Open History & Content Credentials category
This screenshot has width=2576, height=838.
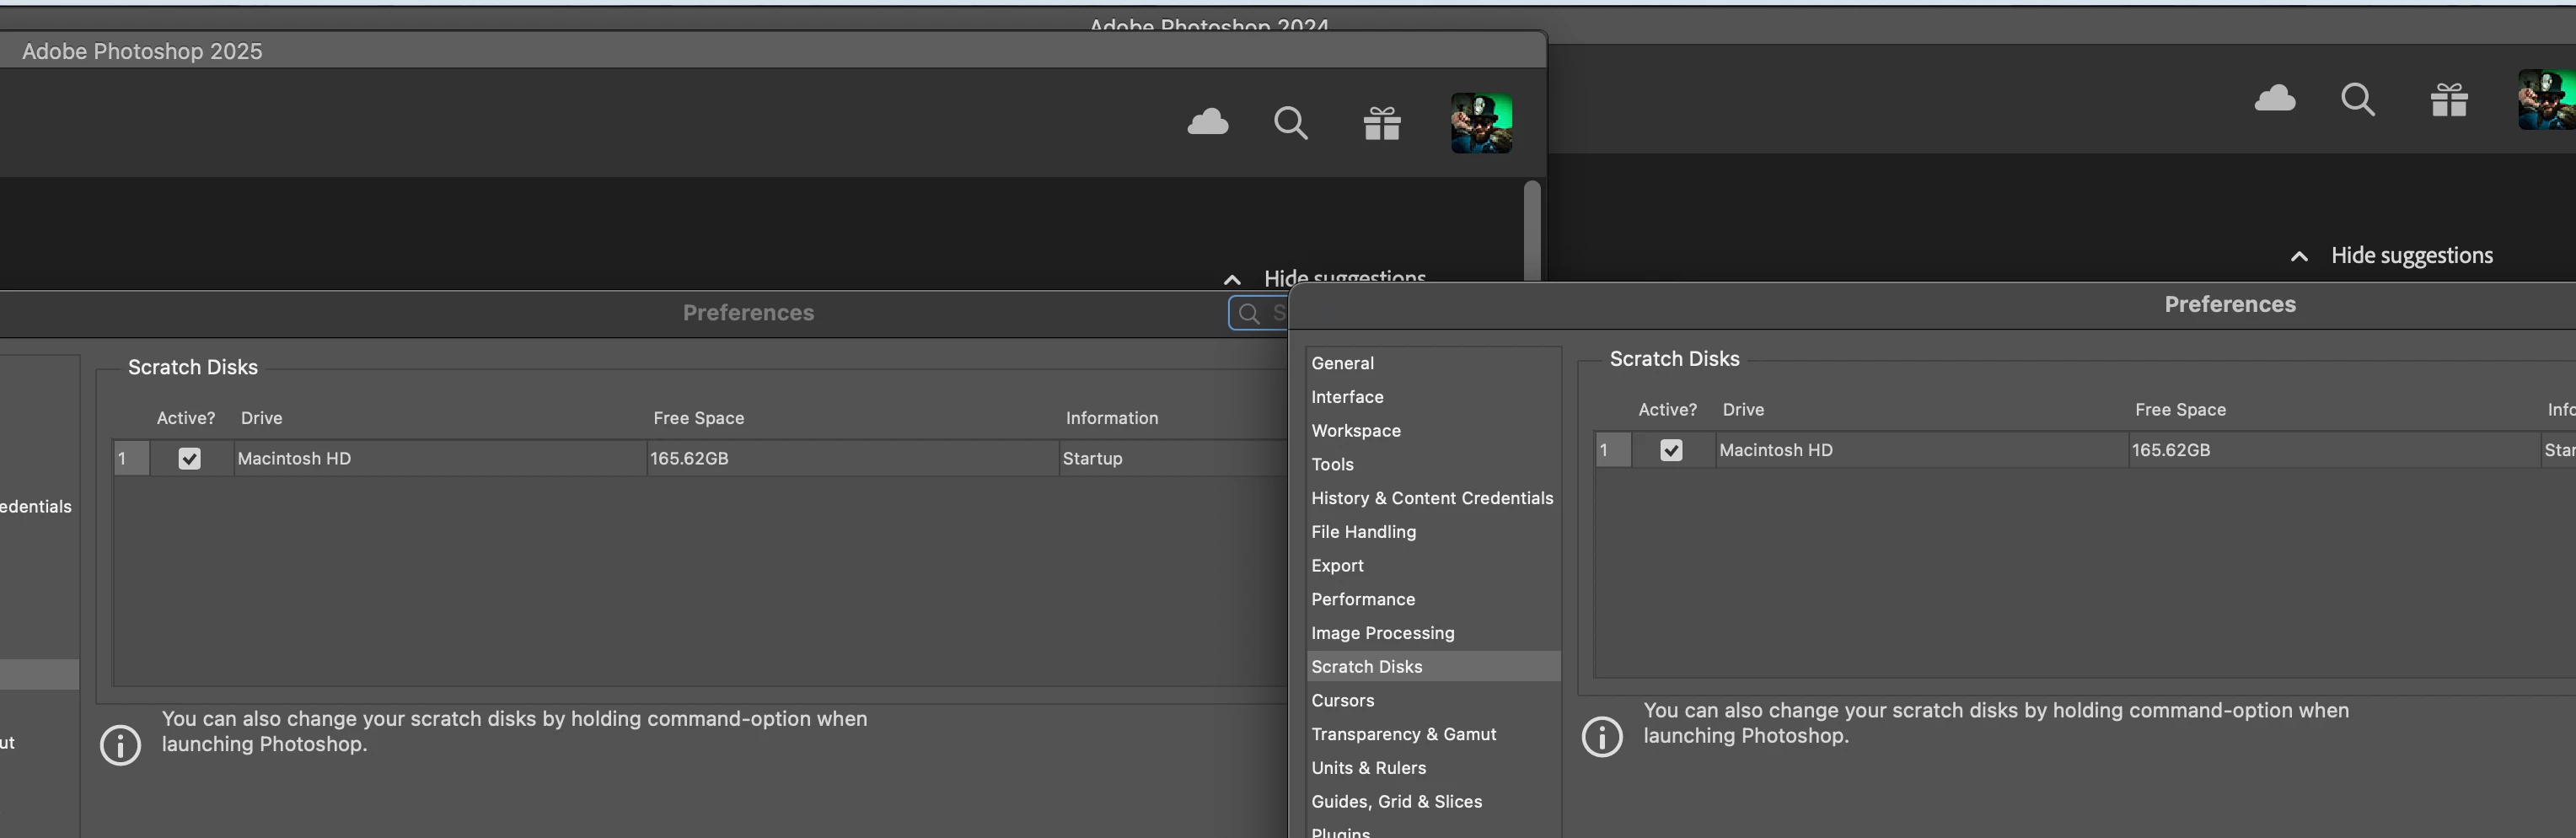coord(1432,498)
